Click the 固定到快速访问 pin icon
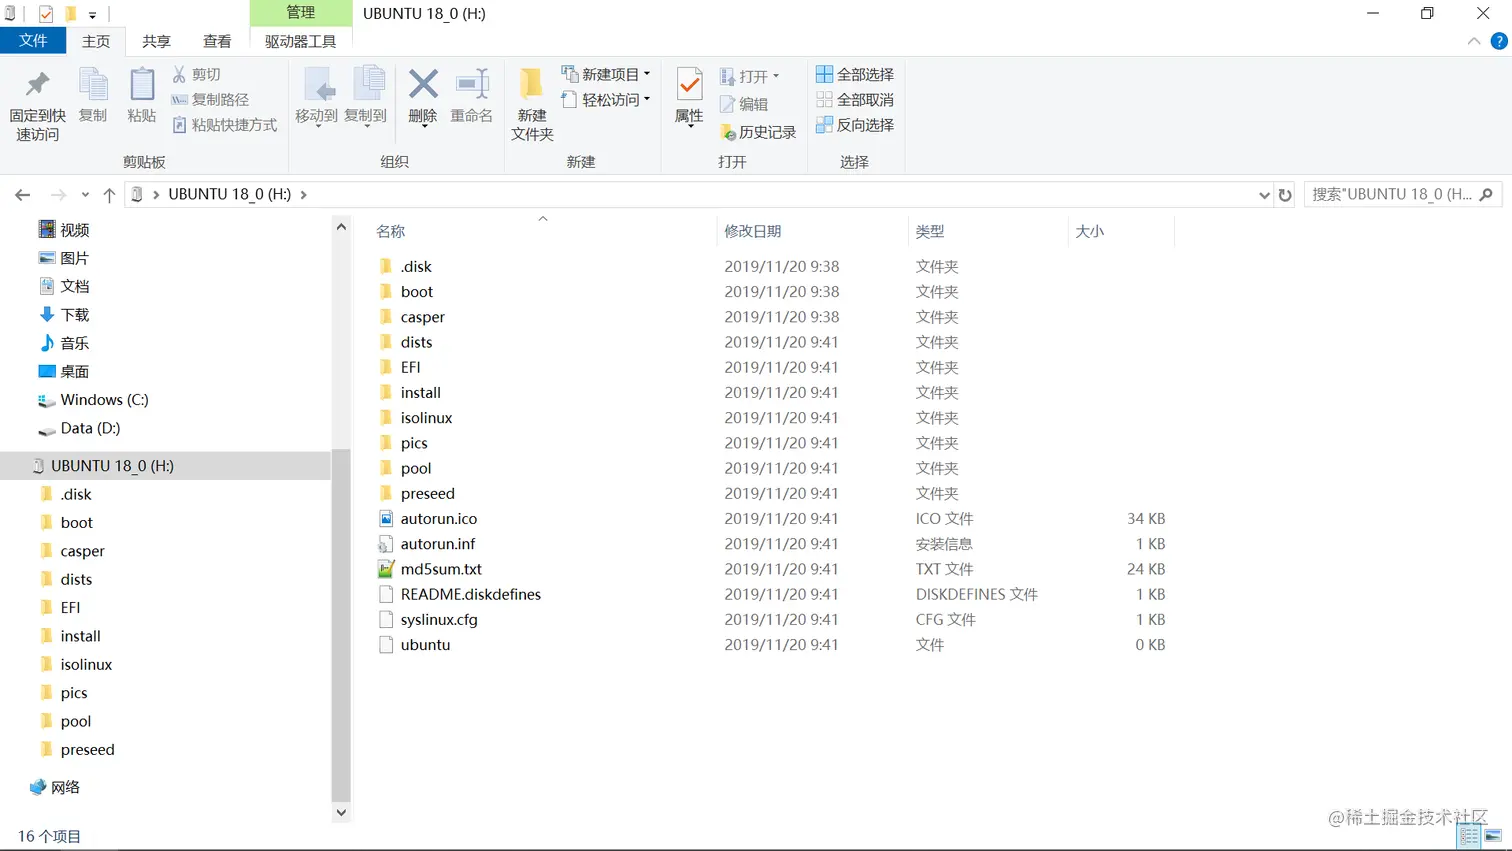 pyautogui.click(x=38, y=85)
